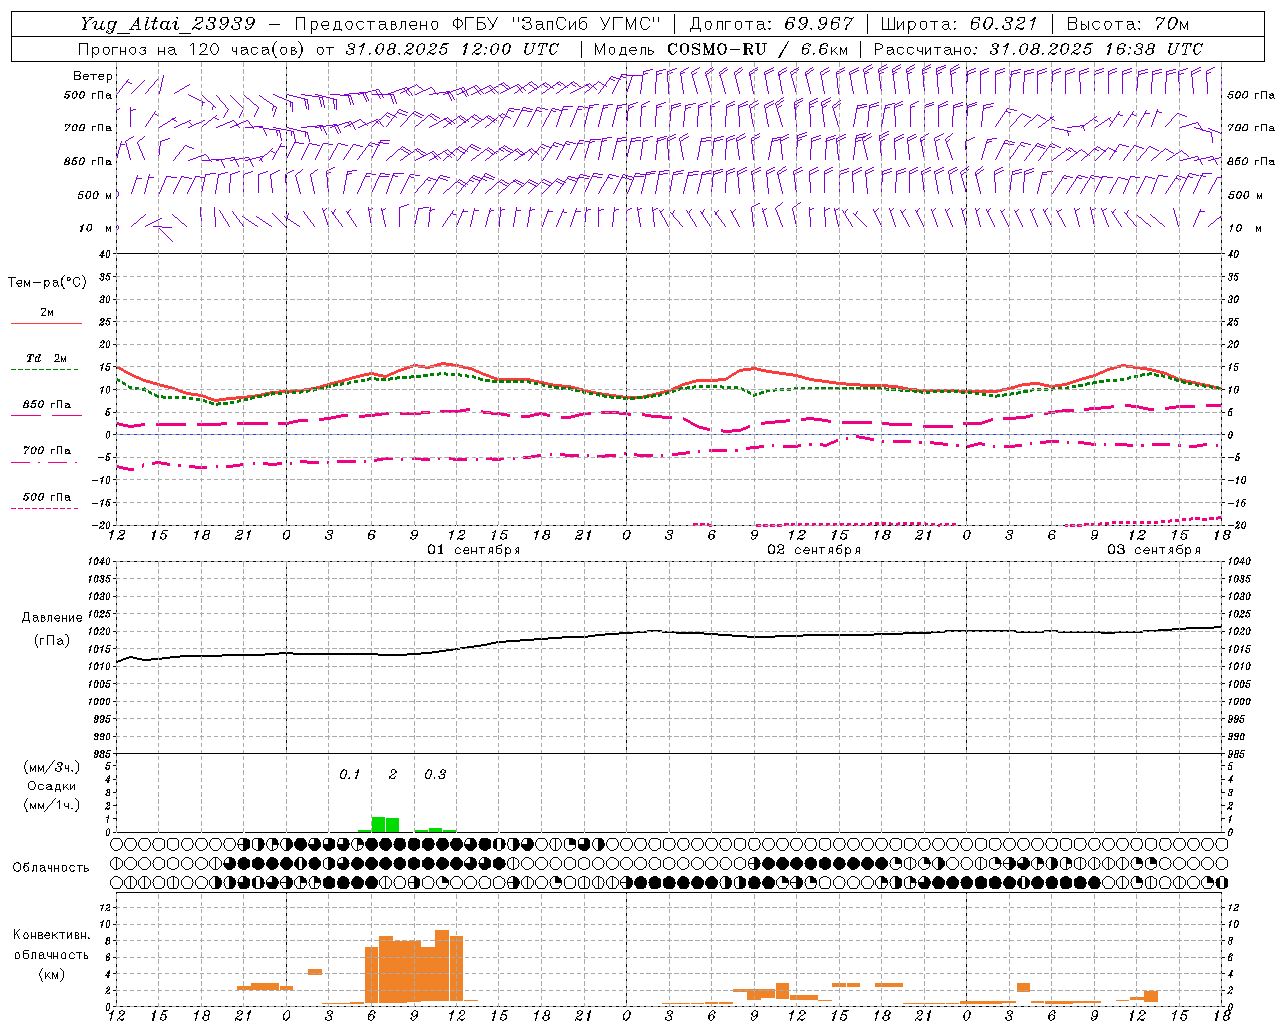Click the 02 сентября date label
The height and width of the screenshot is (1024, 1280).
814,550
